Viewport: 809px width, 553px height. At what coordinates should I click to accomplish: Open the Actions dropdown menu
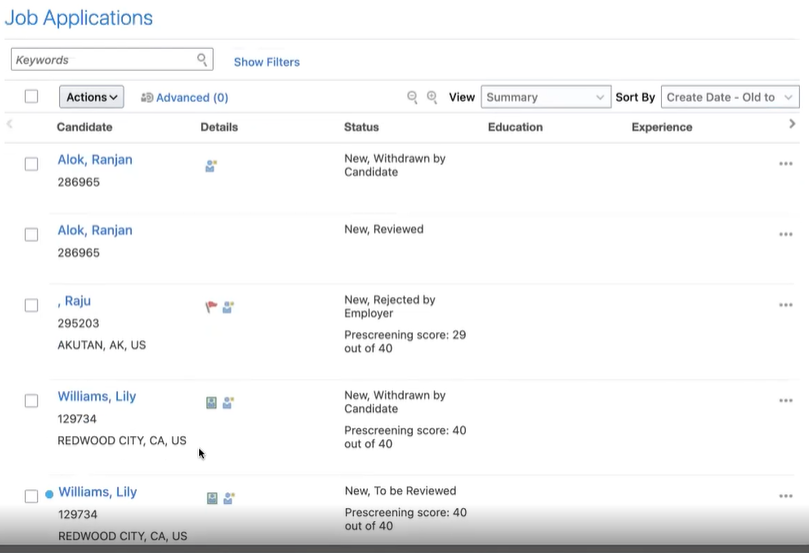tap(91, 97)
